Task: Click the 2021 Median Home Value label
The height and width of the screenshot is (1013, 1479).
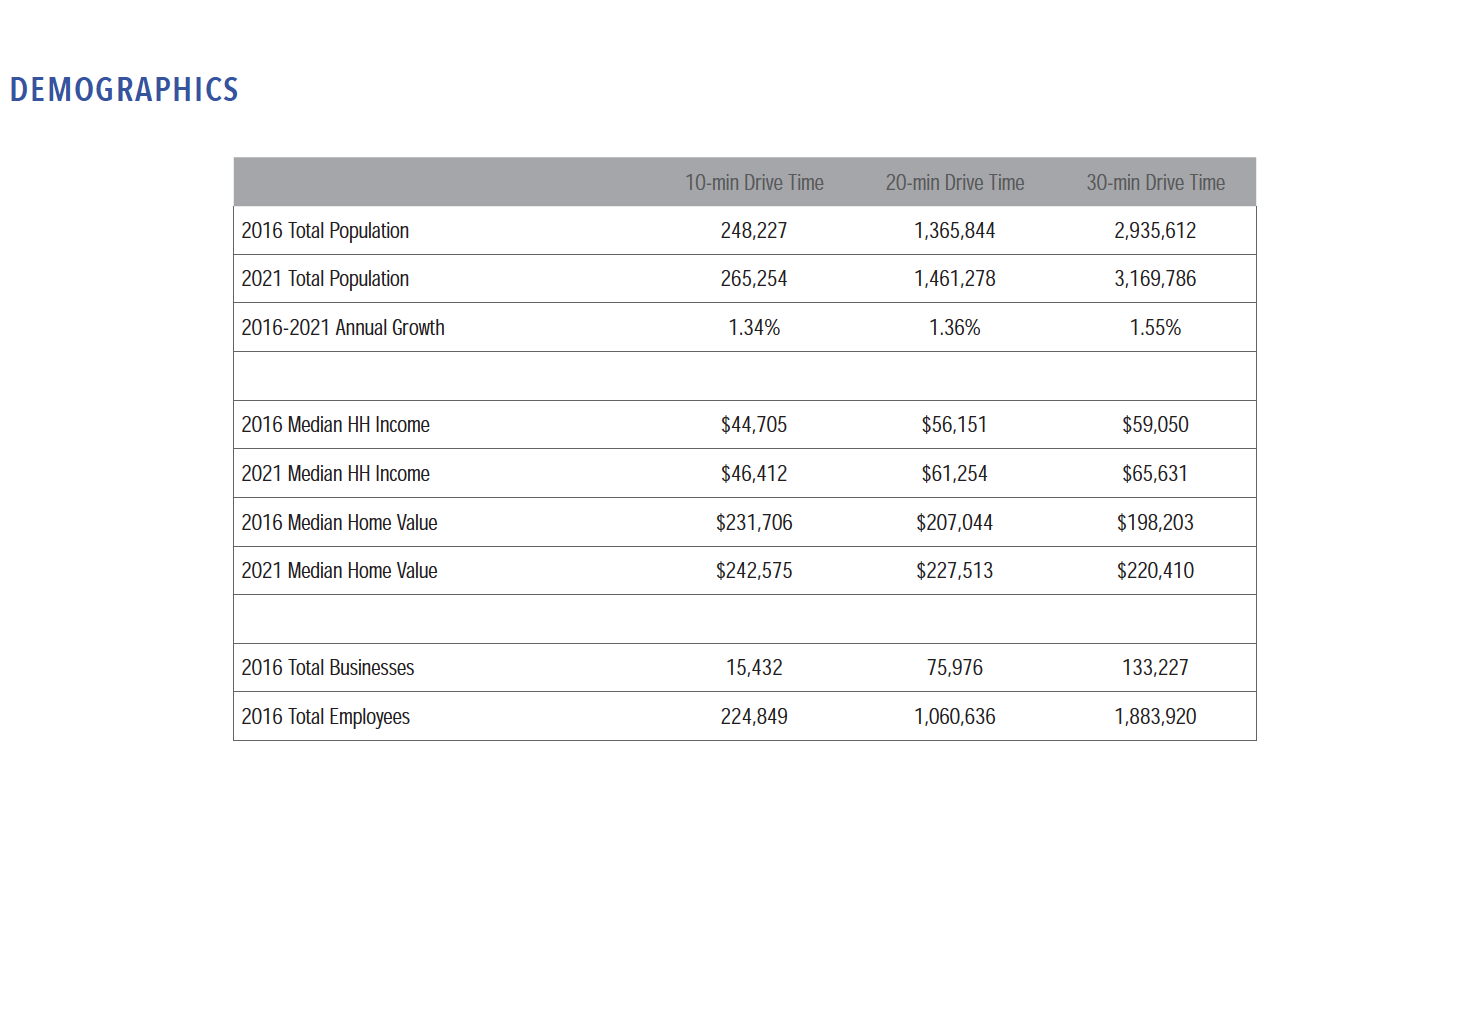Action: (x=339, y=571)
